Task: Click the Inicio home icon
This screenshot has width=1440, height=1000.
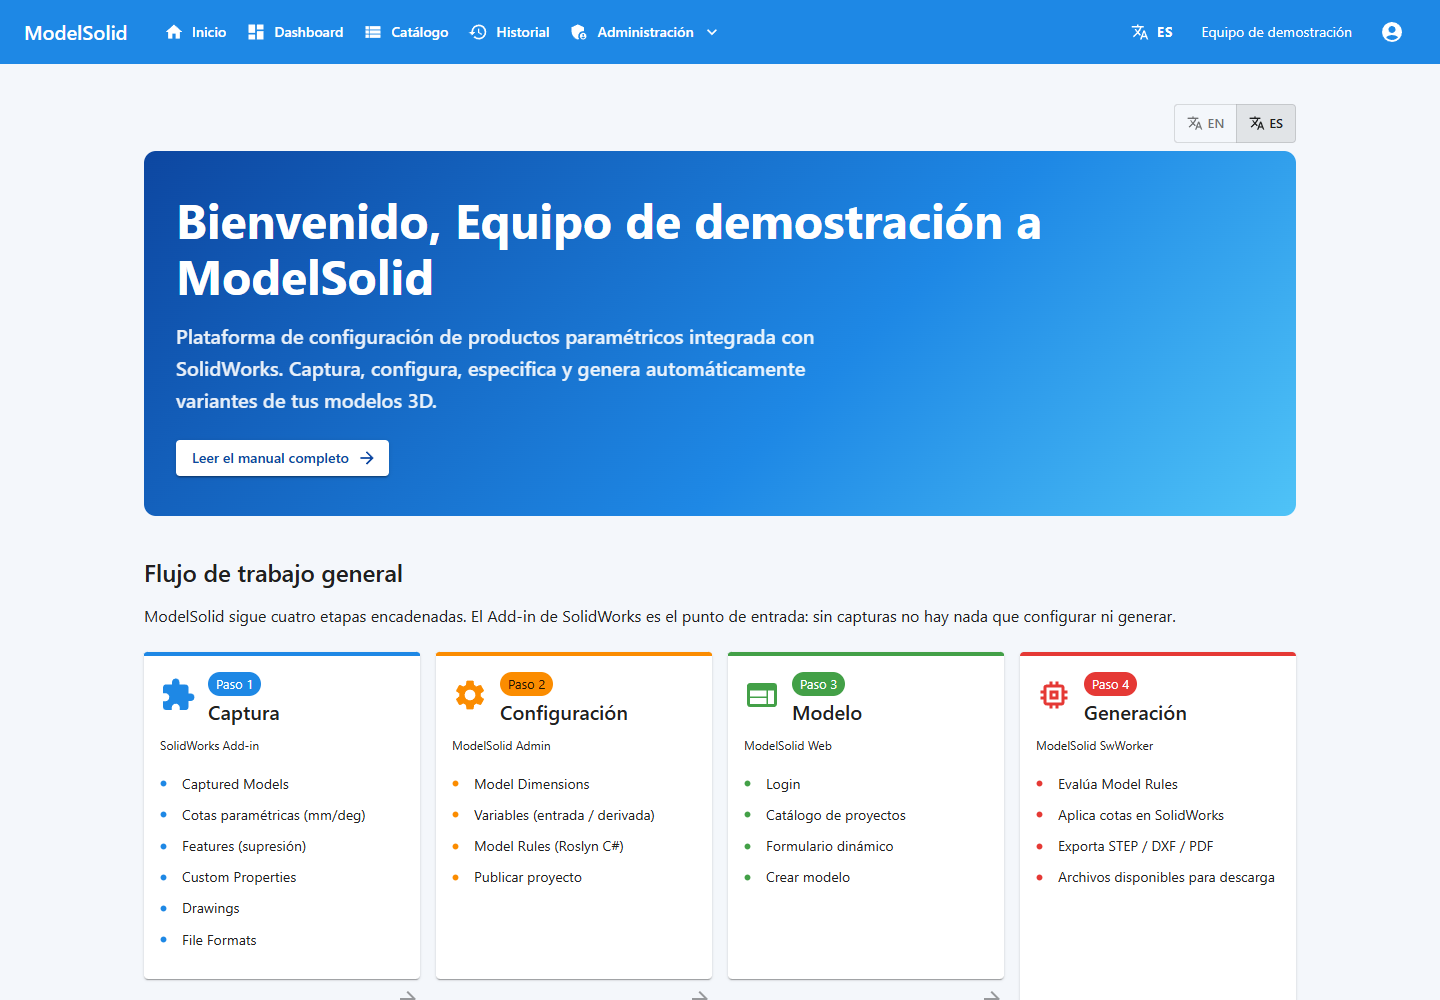Action: point(174,32)
